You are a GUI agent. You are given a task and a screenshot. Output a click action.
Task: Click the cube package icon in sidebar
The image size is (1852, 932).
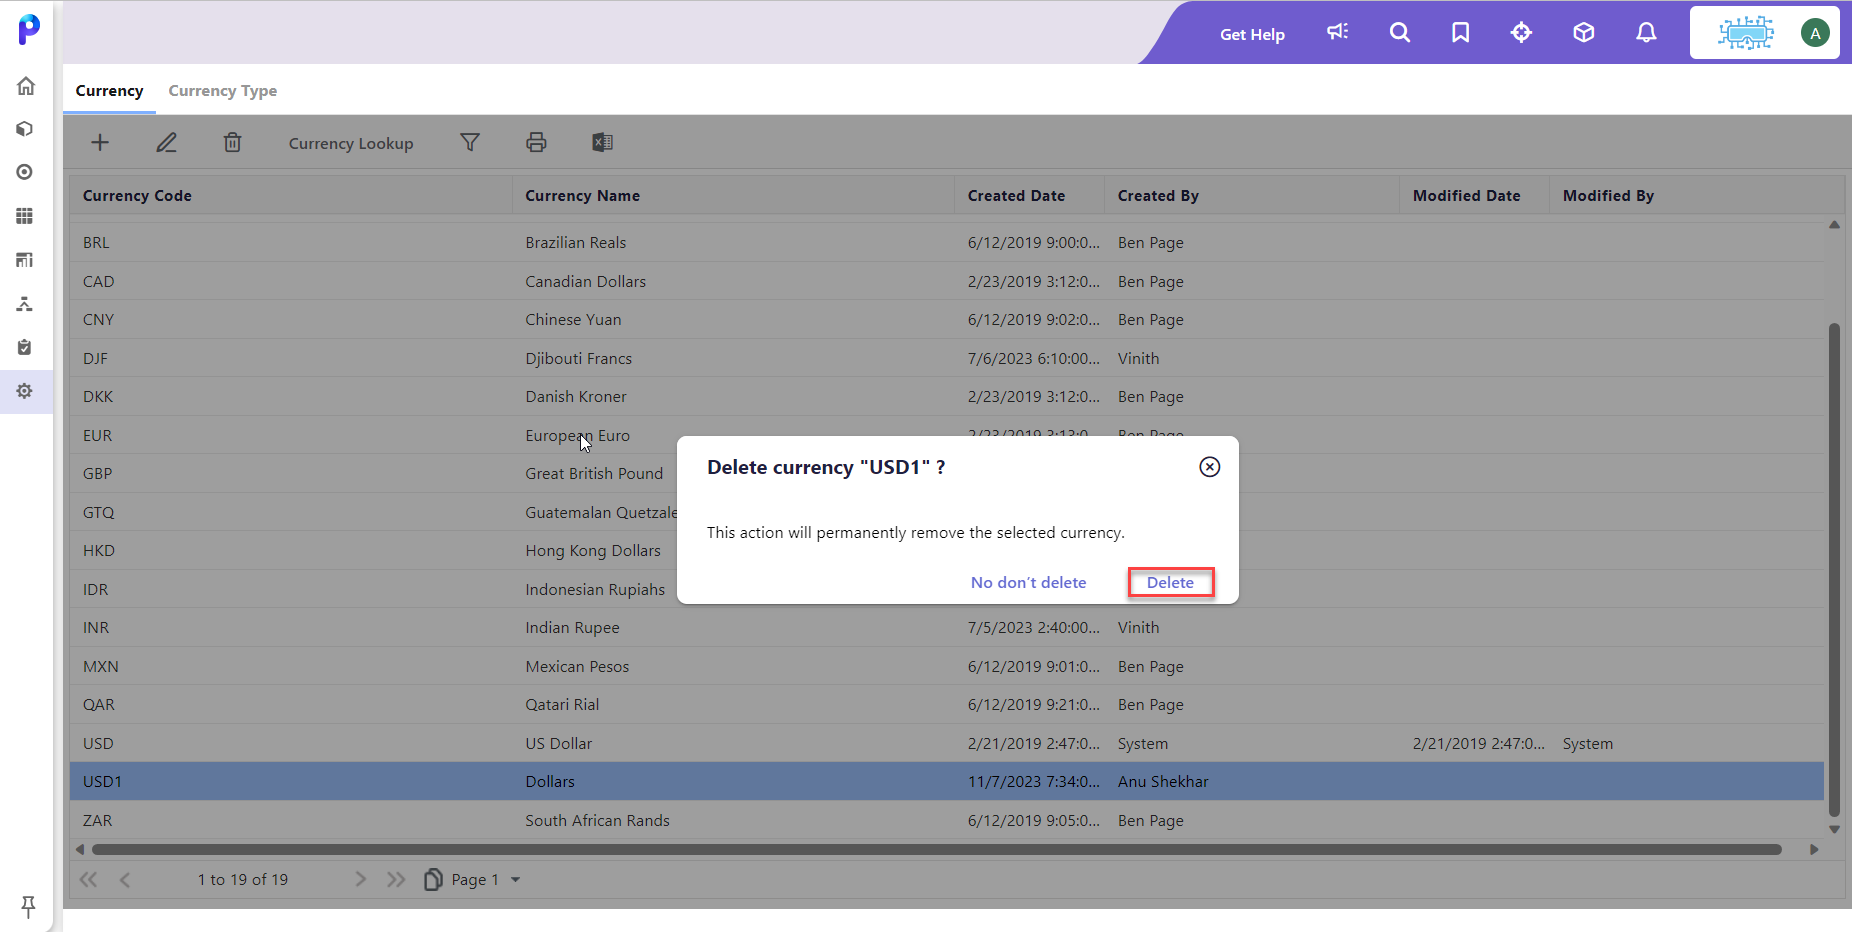click(25, 129)
